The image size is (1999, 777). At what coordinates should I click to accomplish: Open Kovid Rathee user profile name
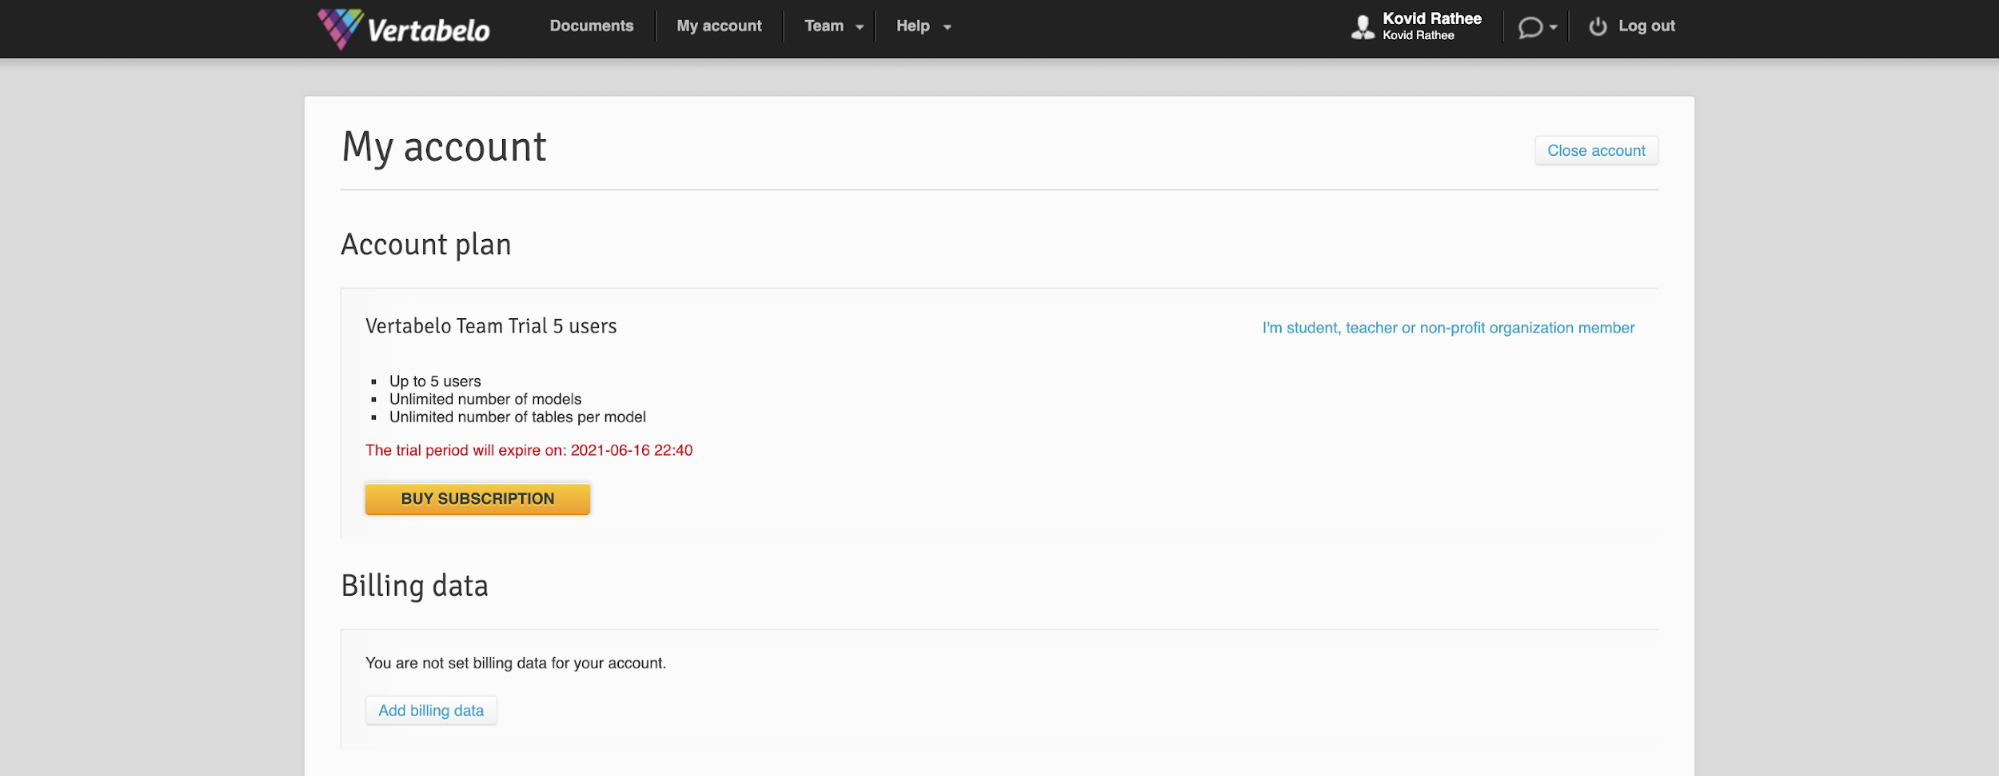point(1432,19)
